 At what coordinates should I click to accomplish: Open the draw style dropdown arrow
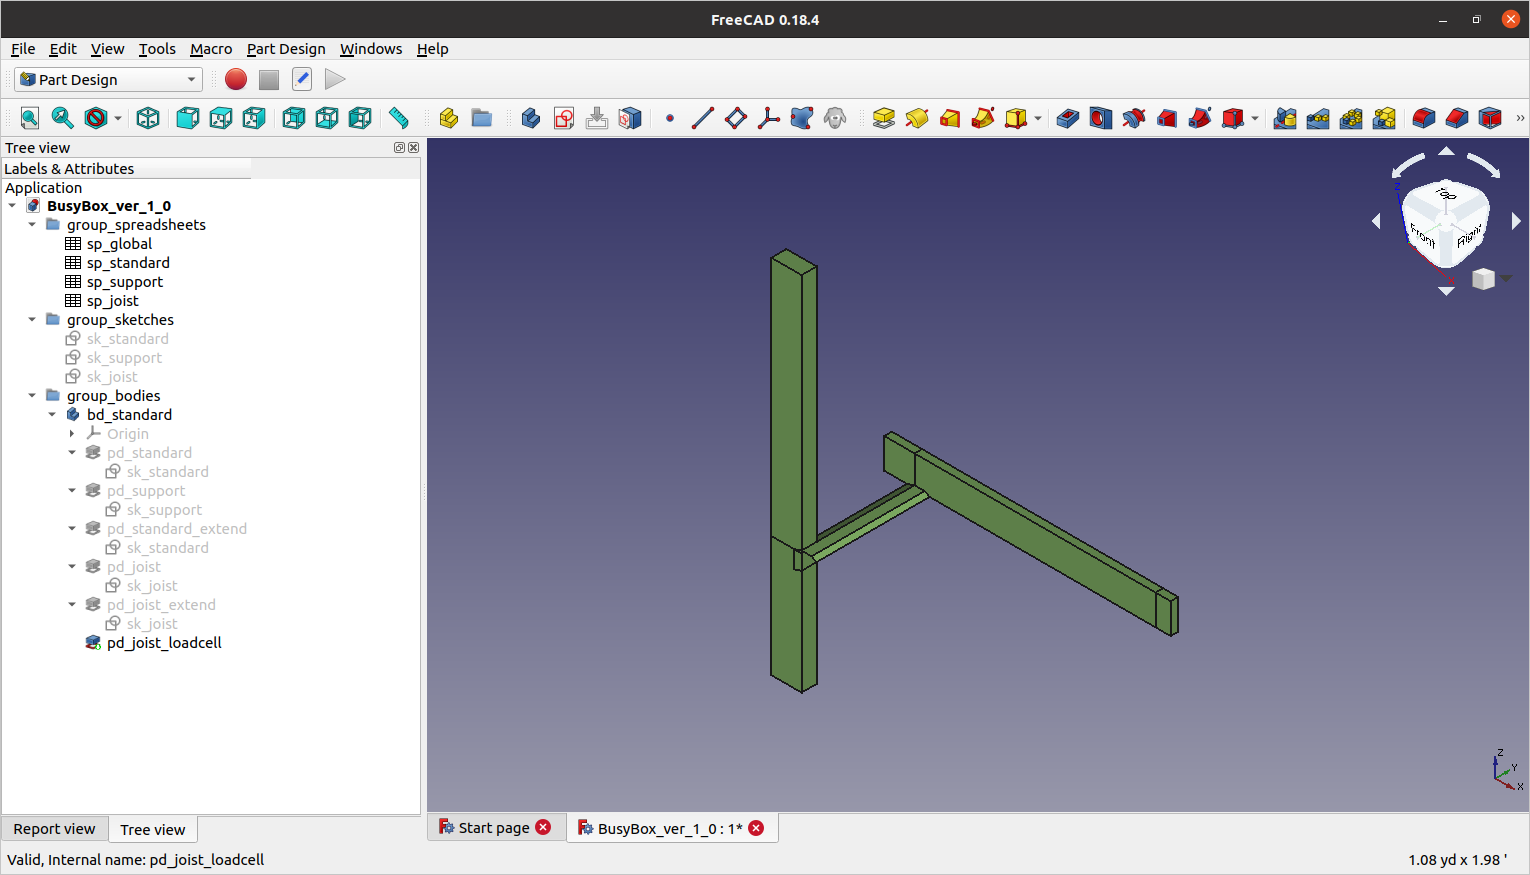tap(118, 118)
